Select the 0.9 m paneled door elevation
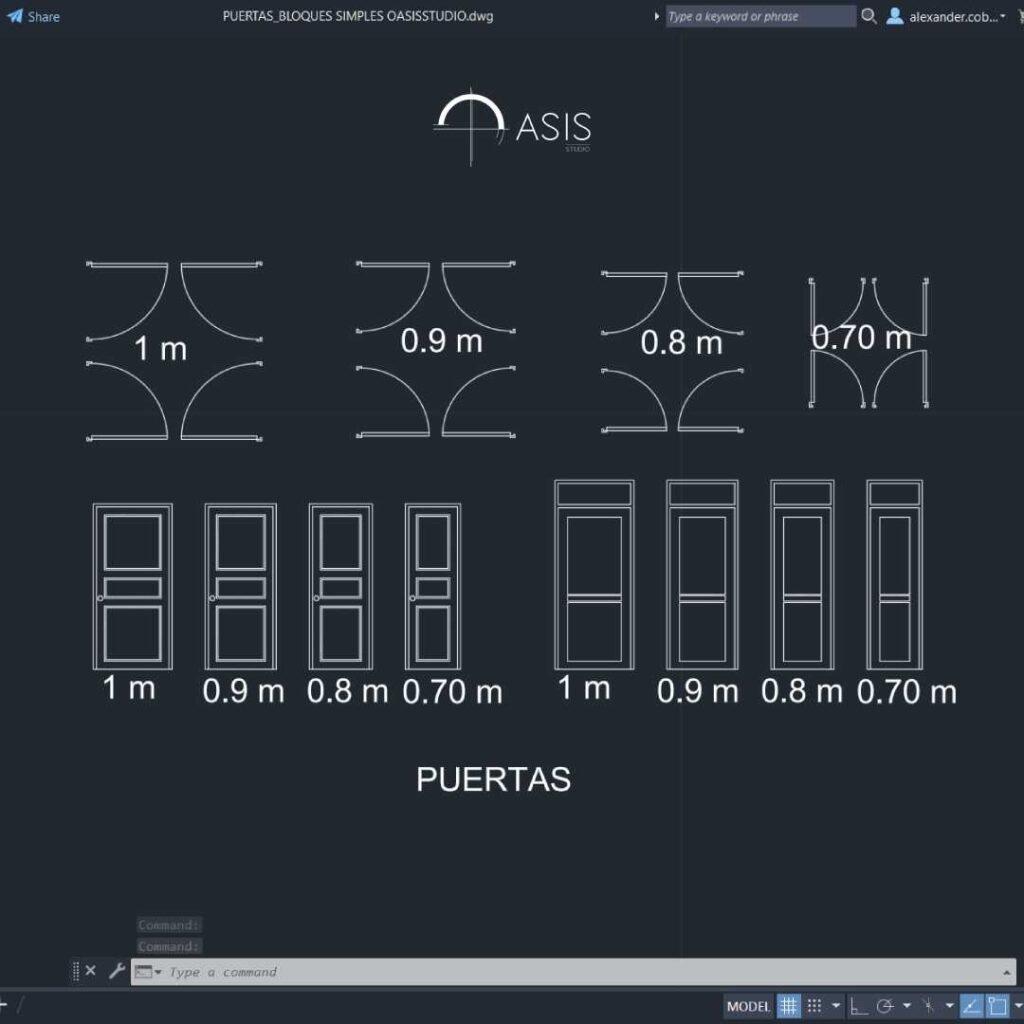 click(x=240, y=586)
